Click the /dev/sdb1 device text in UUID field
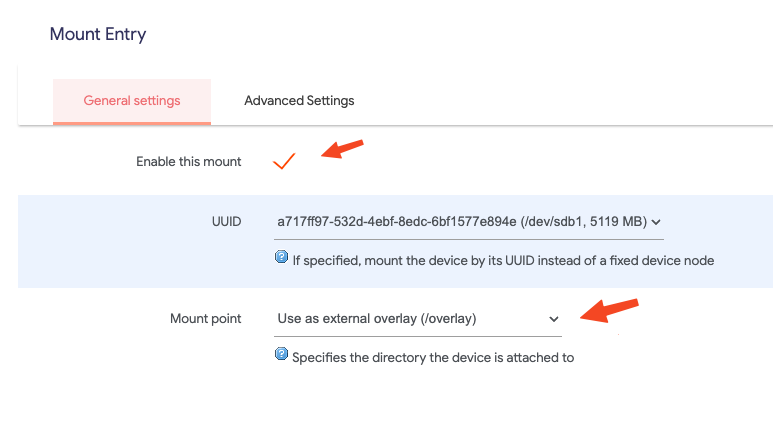This screenshot has height=425, width=773. click(554, 221)
